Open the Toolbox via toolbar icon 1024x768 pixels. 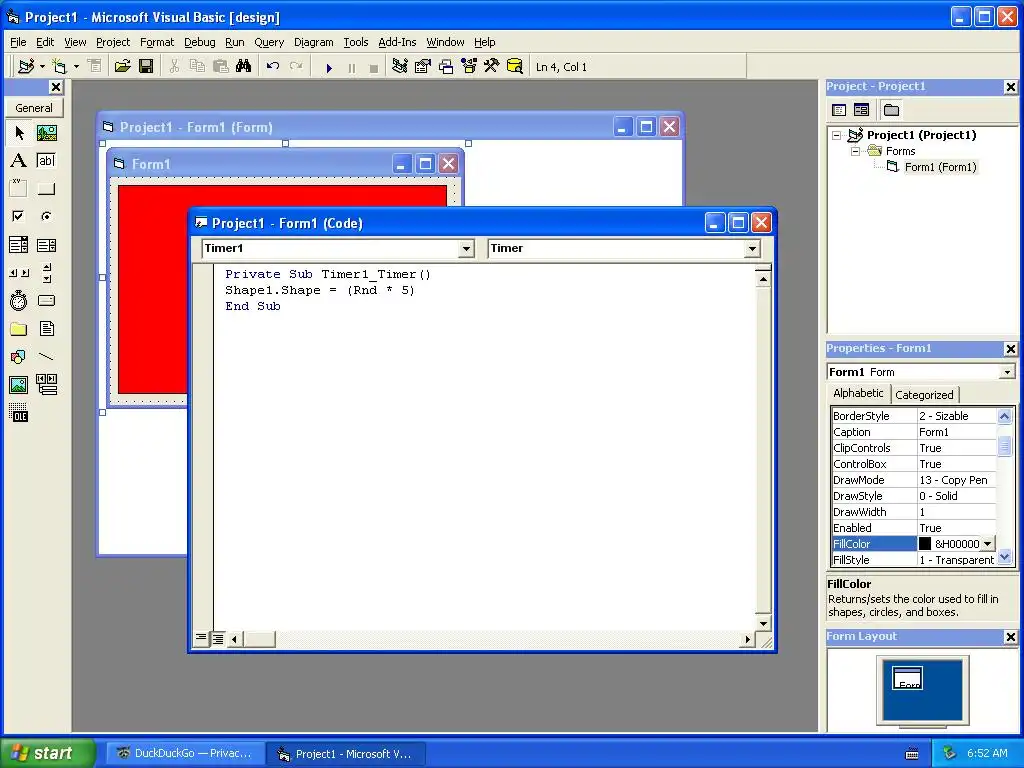coord(492,67)
